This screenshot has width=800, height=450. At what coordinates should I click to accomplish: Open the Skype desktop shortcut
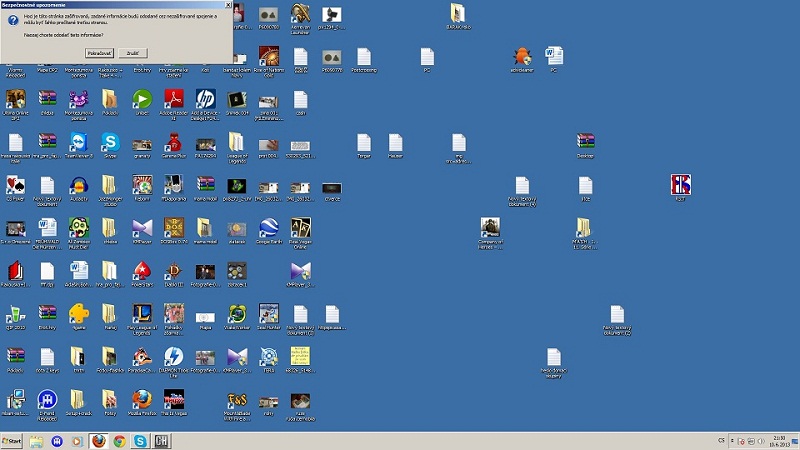(x=110, y=141)
